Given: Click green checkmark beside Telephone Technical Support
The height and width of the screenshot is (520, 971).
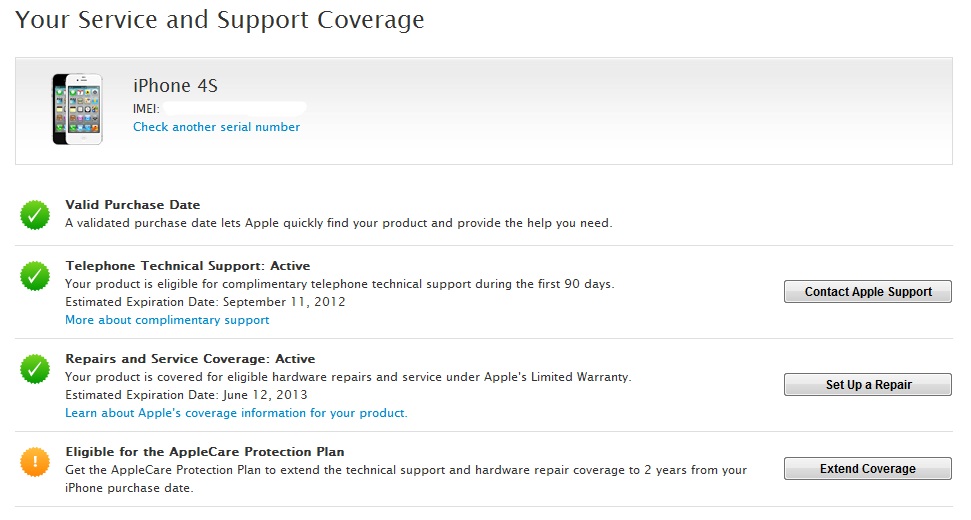Looking at the screenshot, I should (x=35, y=276).
